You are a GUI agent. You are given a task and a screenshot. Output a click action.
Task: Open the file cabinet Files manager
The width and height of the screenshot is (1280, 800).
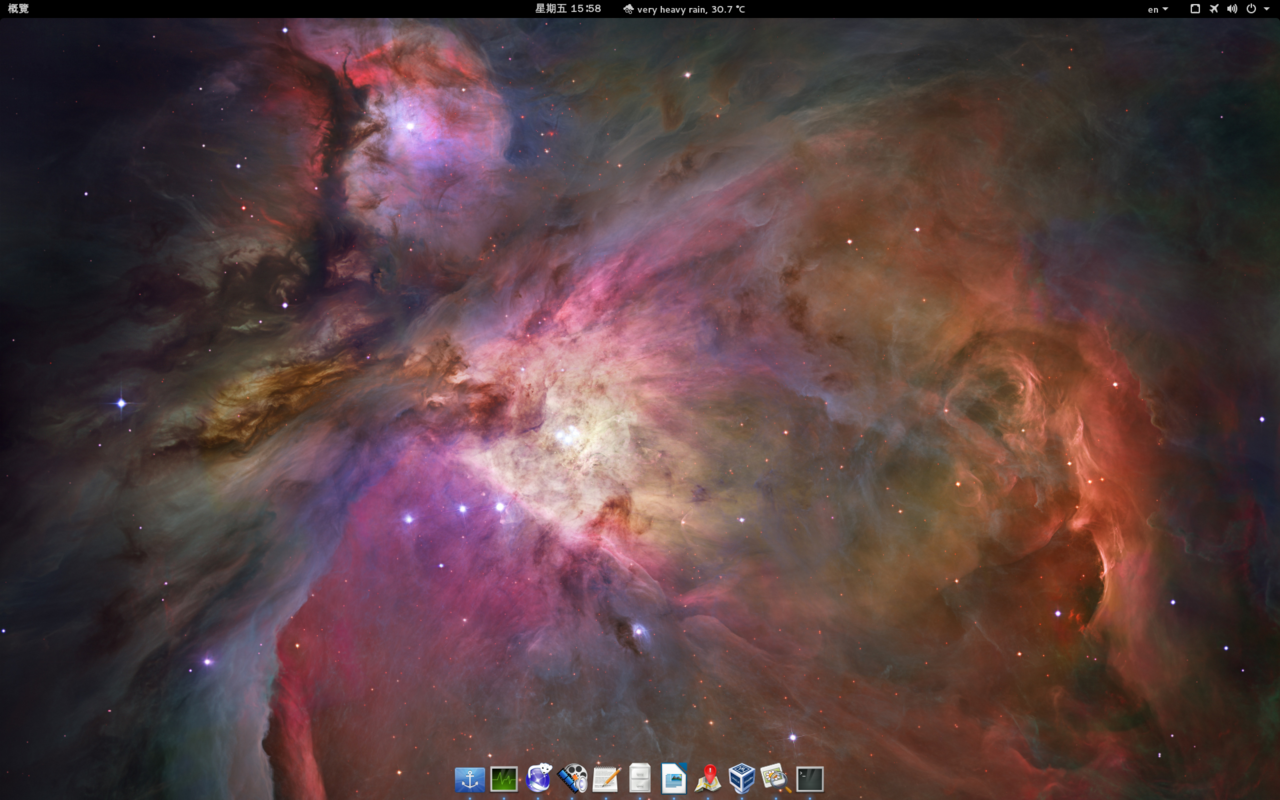coord(640,779)
